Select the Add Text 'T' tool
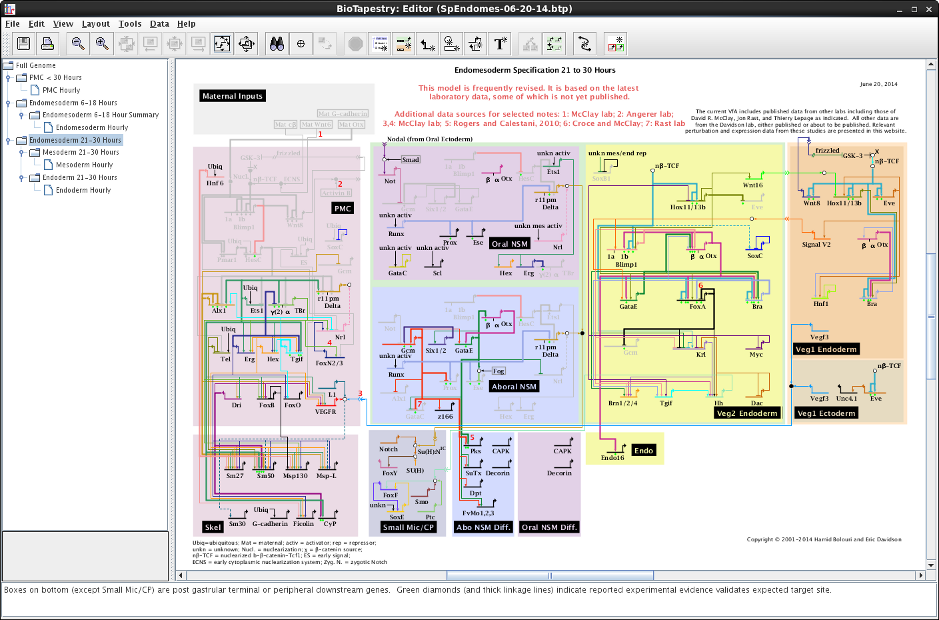This screenshot has width=939, height=620. click(500, 43)
